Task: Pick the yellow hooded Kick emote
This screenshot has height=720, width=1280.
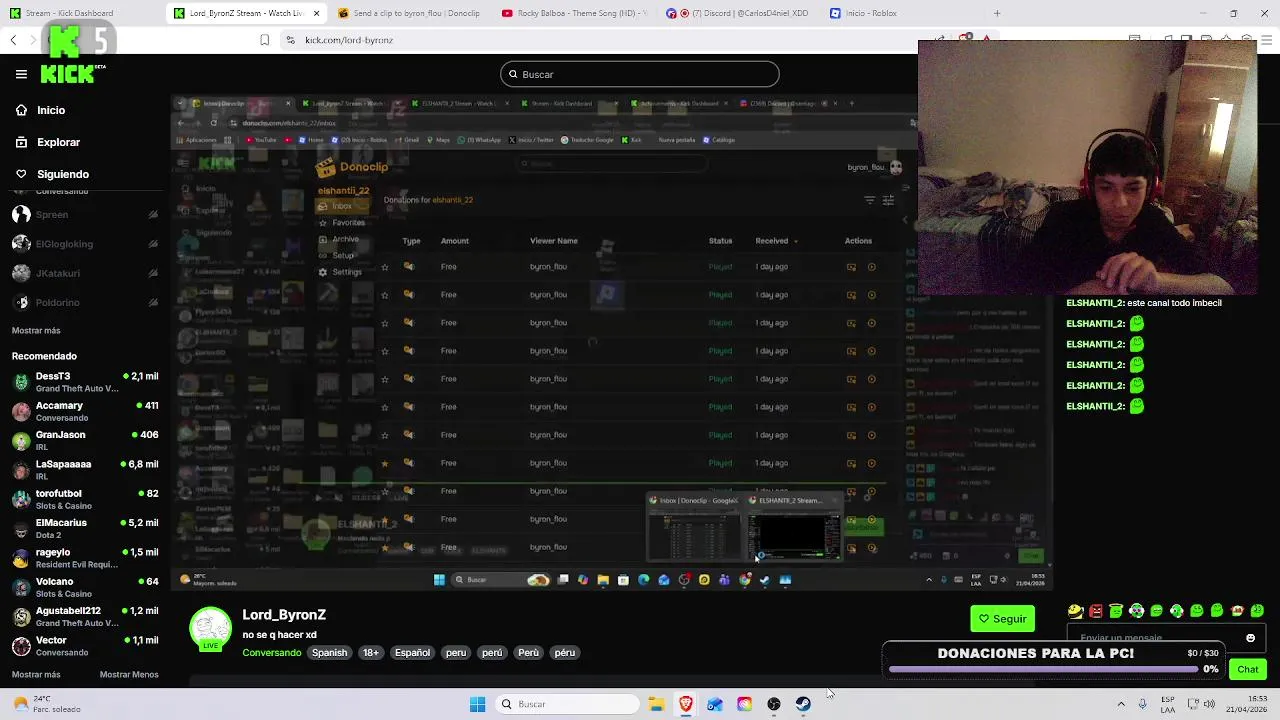Action: click(x=1075, y=611)
